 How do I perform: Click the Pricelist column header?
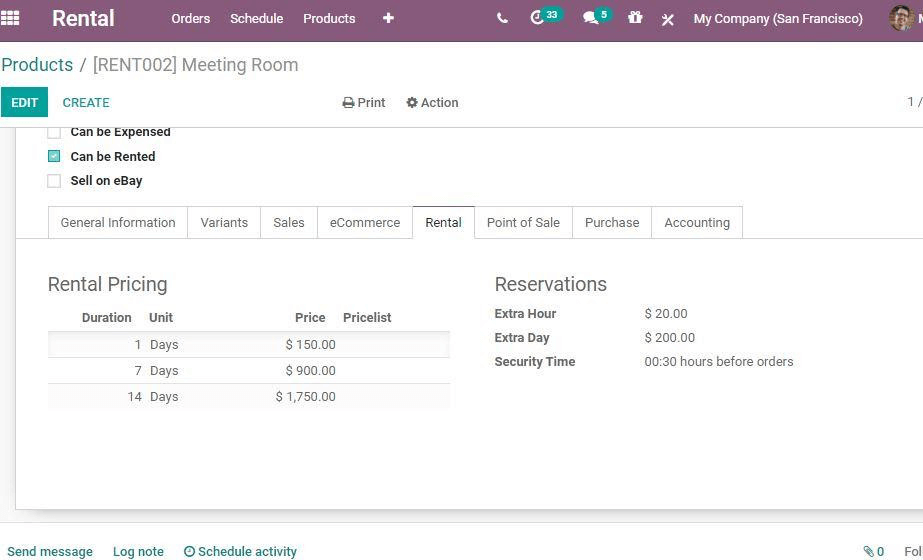coord(367,317)
